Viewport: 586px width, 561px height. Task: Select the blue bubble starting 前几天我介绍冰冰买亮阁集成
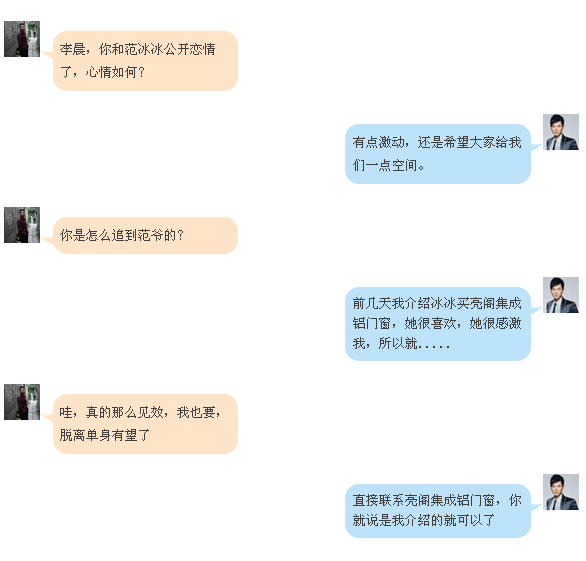point(438,324)
